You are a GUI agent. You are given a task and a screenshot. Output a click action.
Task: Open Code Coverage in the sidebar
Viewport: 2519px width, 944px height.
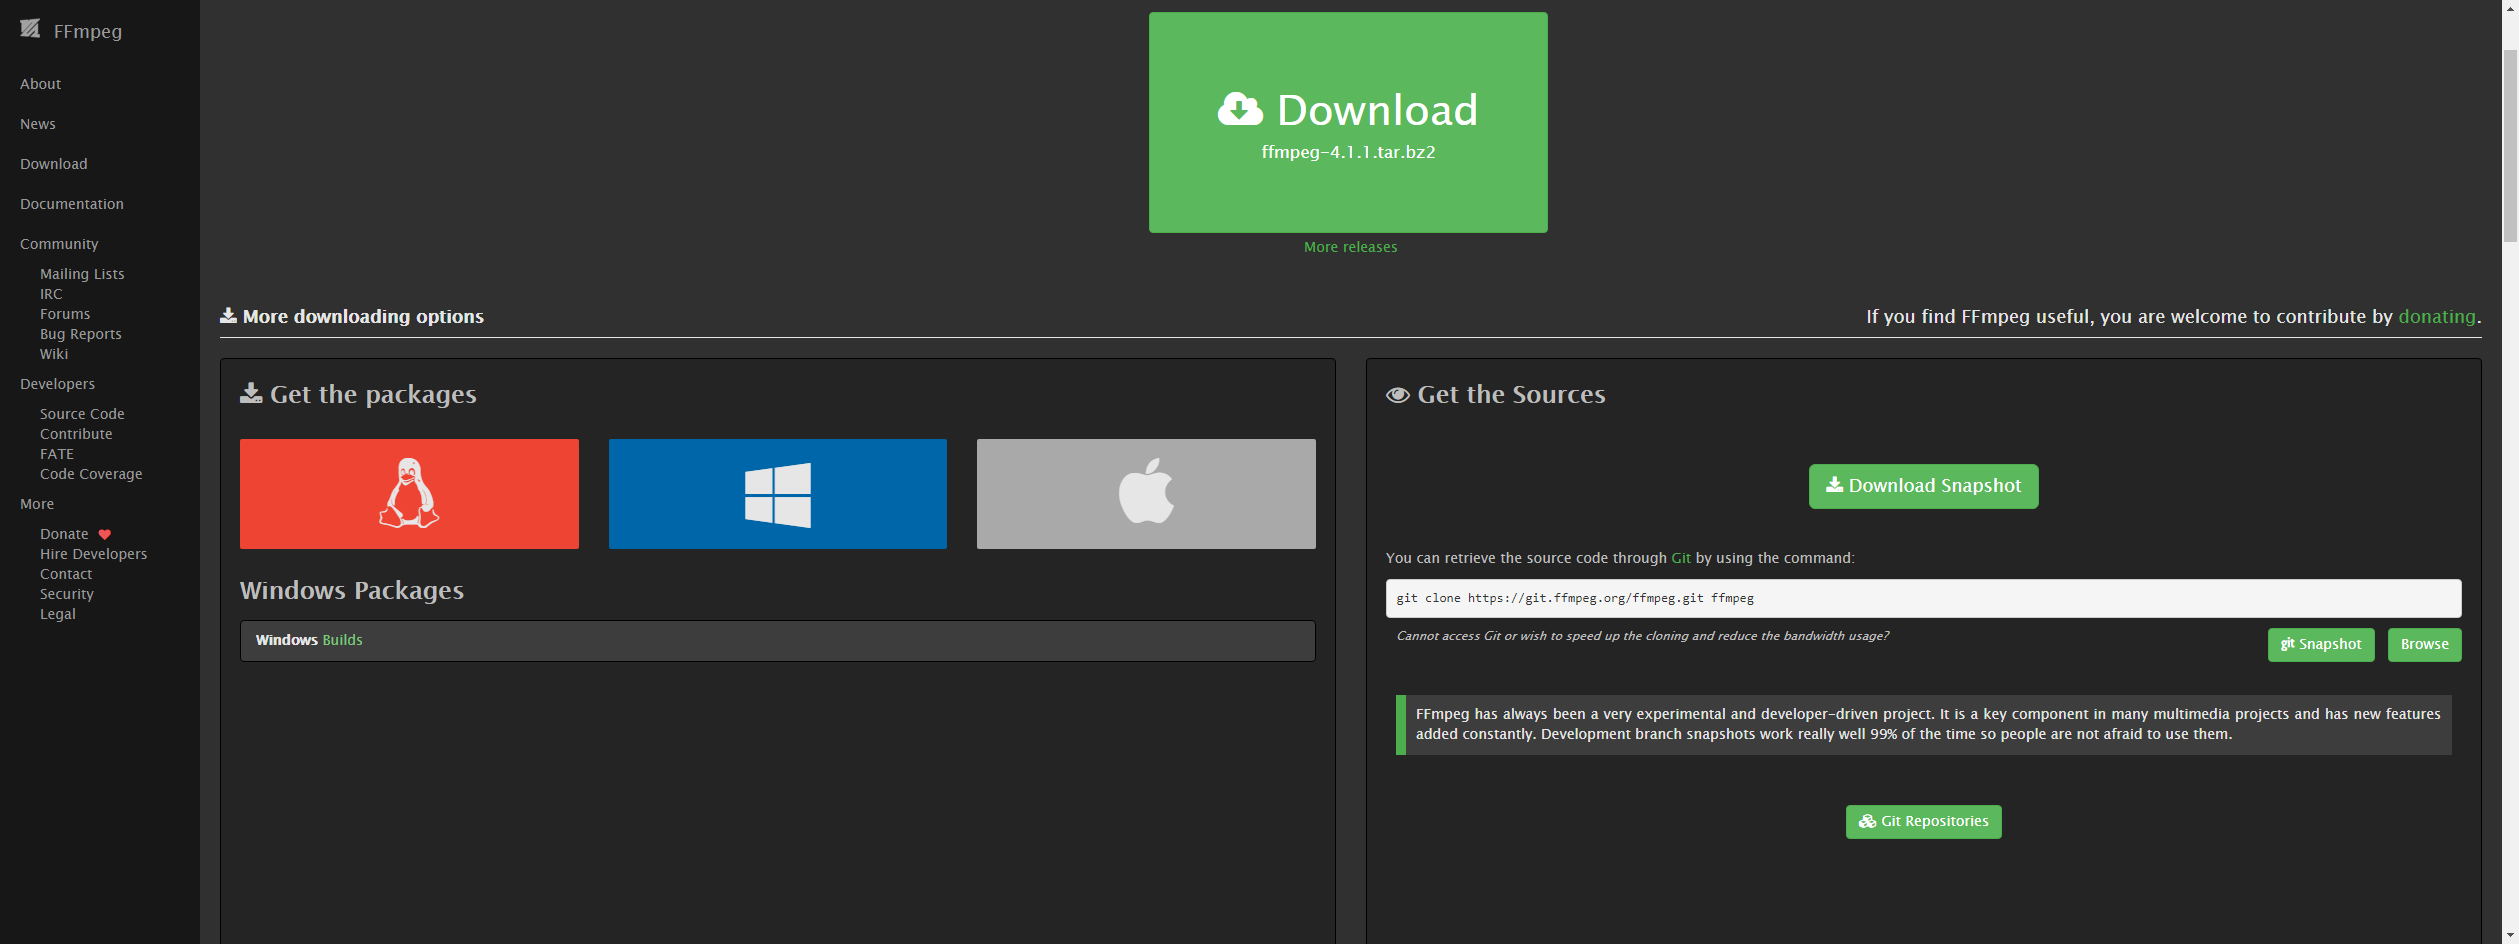[x=91, y=474]
